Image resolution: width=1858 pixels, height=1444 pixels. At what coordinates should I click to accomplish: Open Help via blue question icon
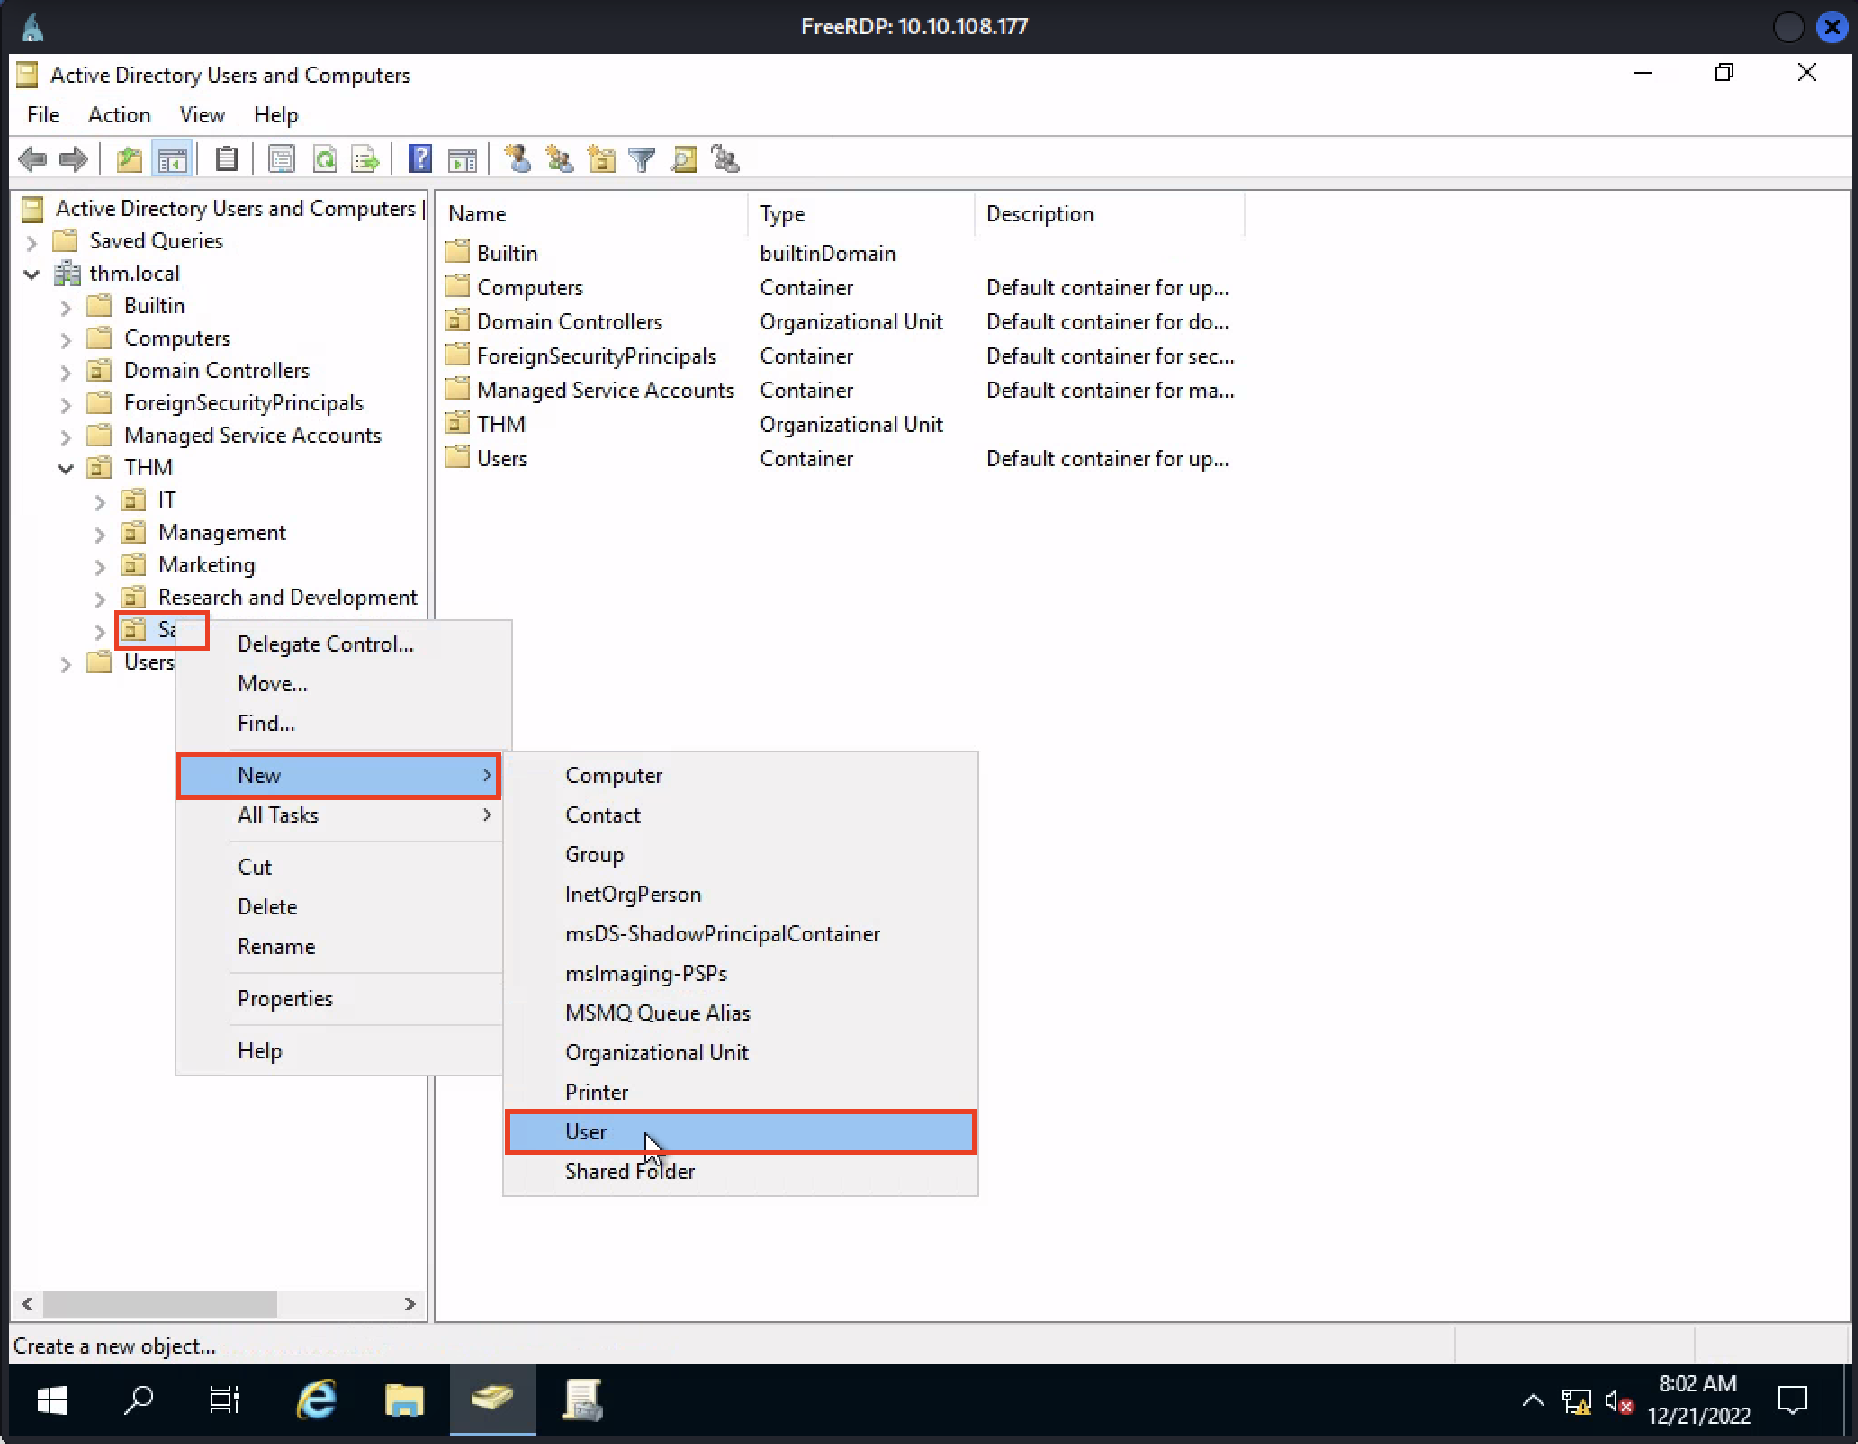pyautogui.click(x=420, y=159)
